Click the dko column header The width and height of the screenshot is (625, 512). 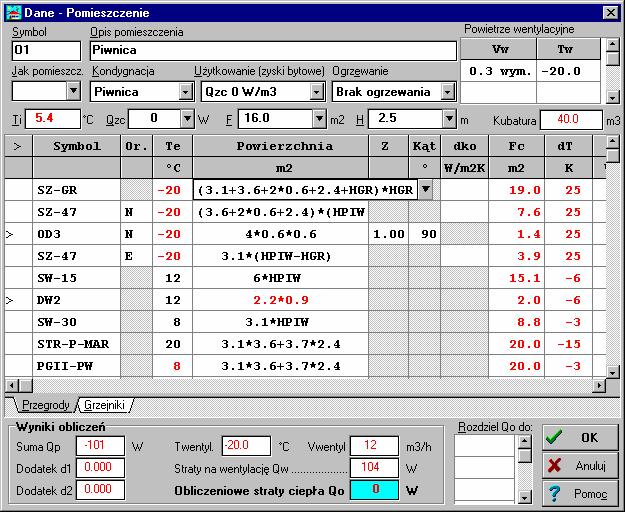(465, 146)
